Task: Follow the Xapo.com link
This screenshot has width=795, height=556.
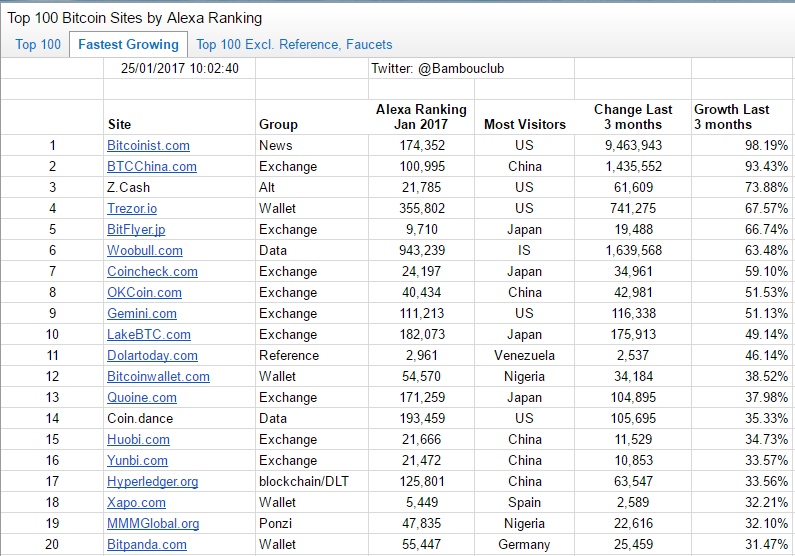Action: [136, 503]
